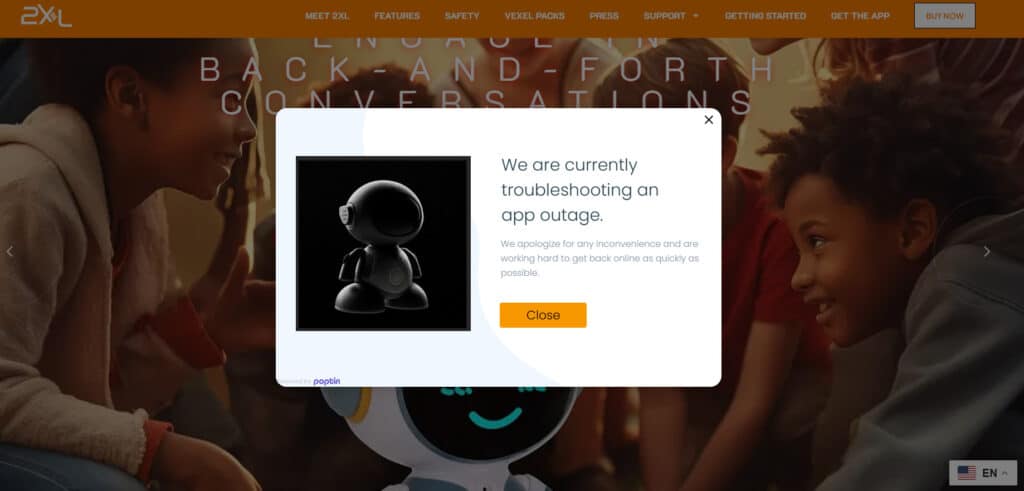Expand the EN language selector chevron
This screenshot has width=1024, height=491.
(1004, 473)
